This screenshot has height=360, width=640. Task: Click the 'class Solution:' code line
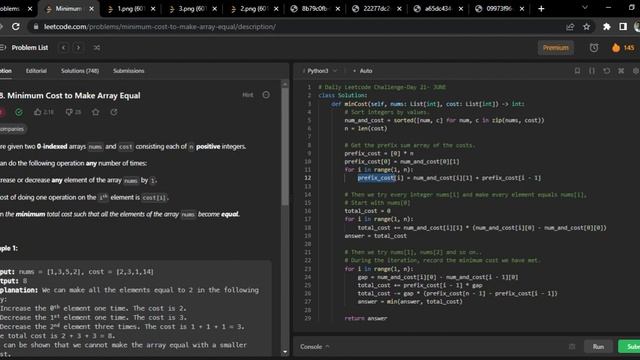[x=343, y=96]
